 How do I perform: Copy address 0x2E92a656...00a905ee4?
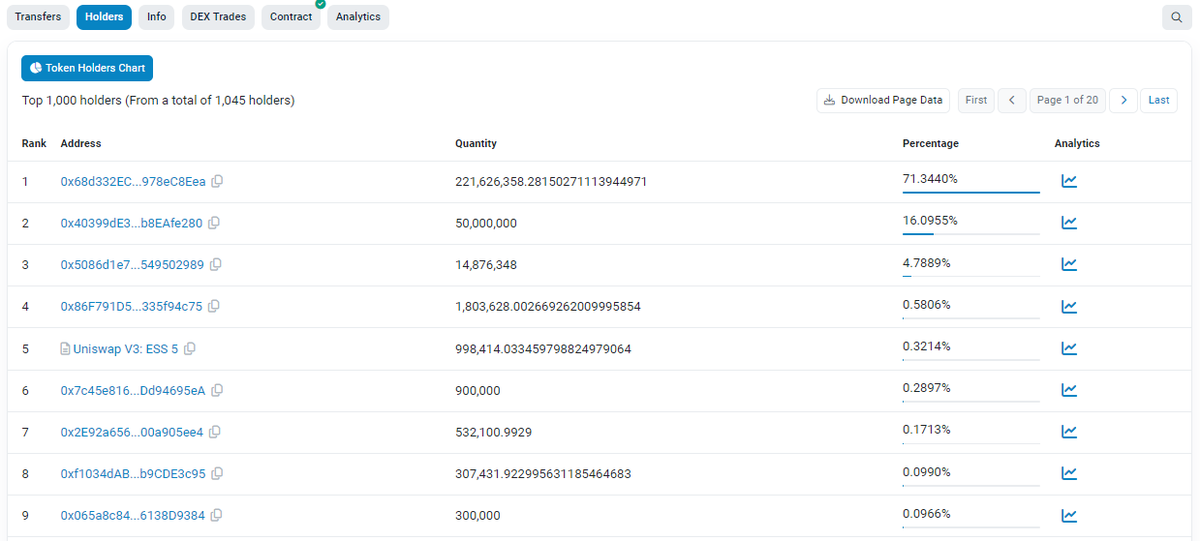click(215, 432)
